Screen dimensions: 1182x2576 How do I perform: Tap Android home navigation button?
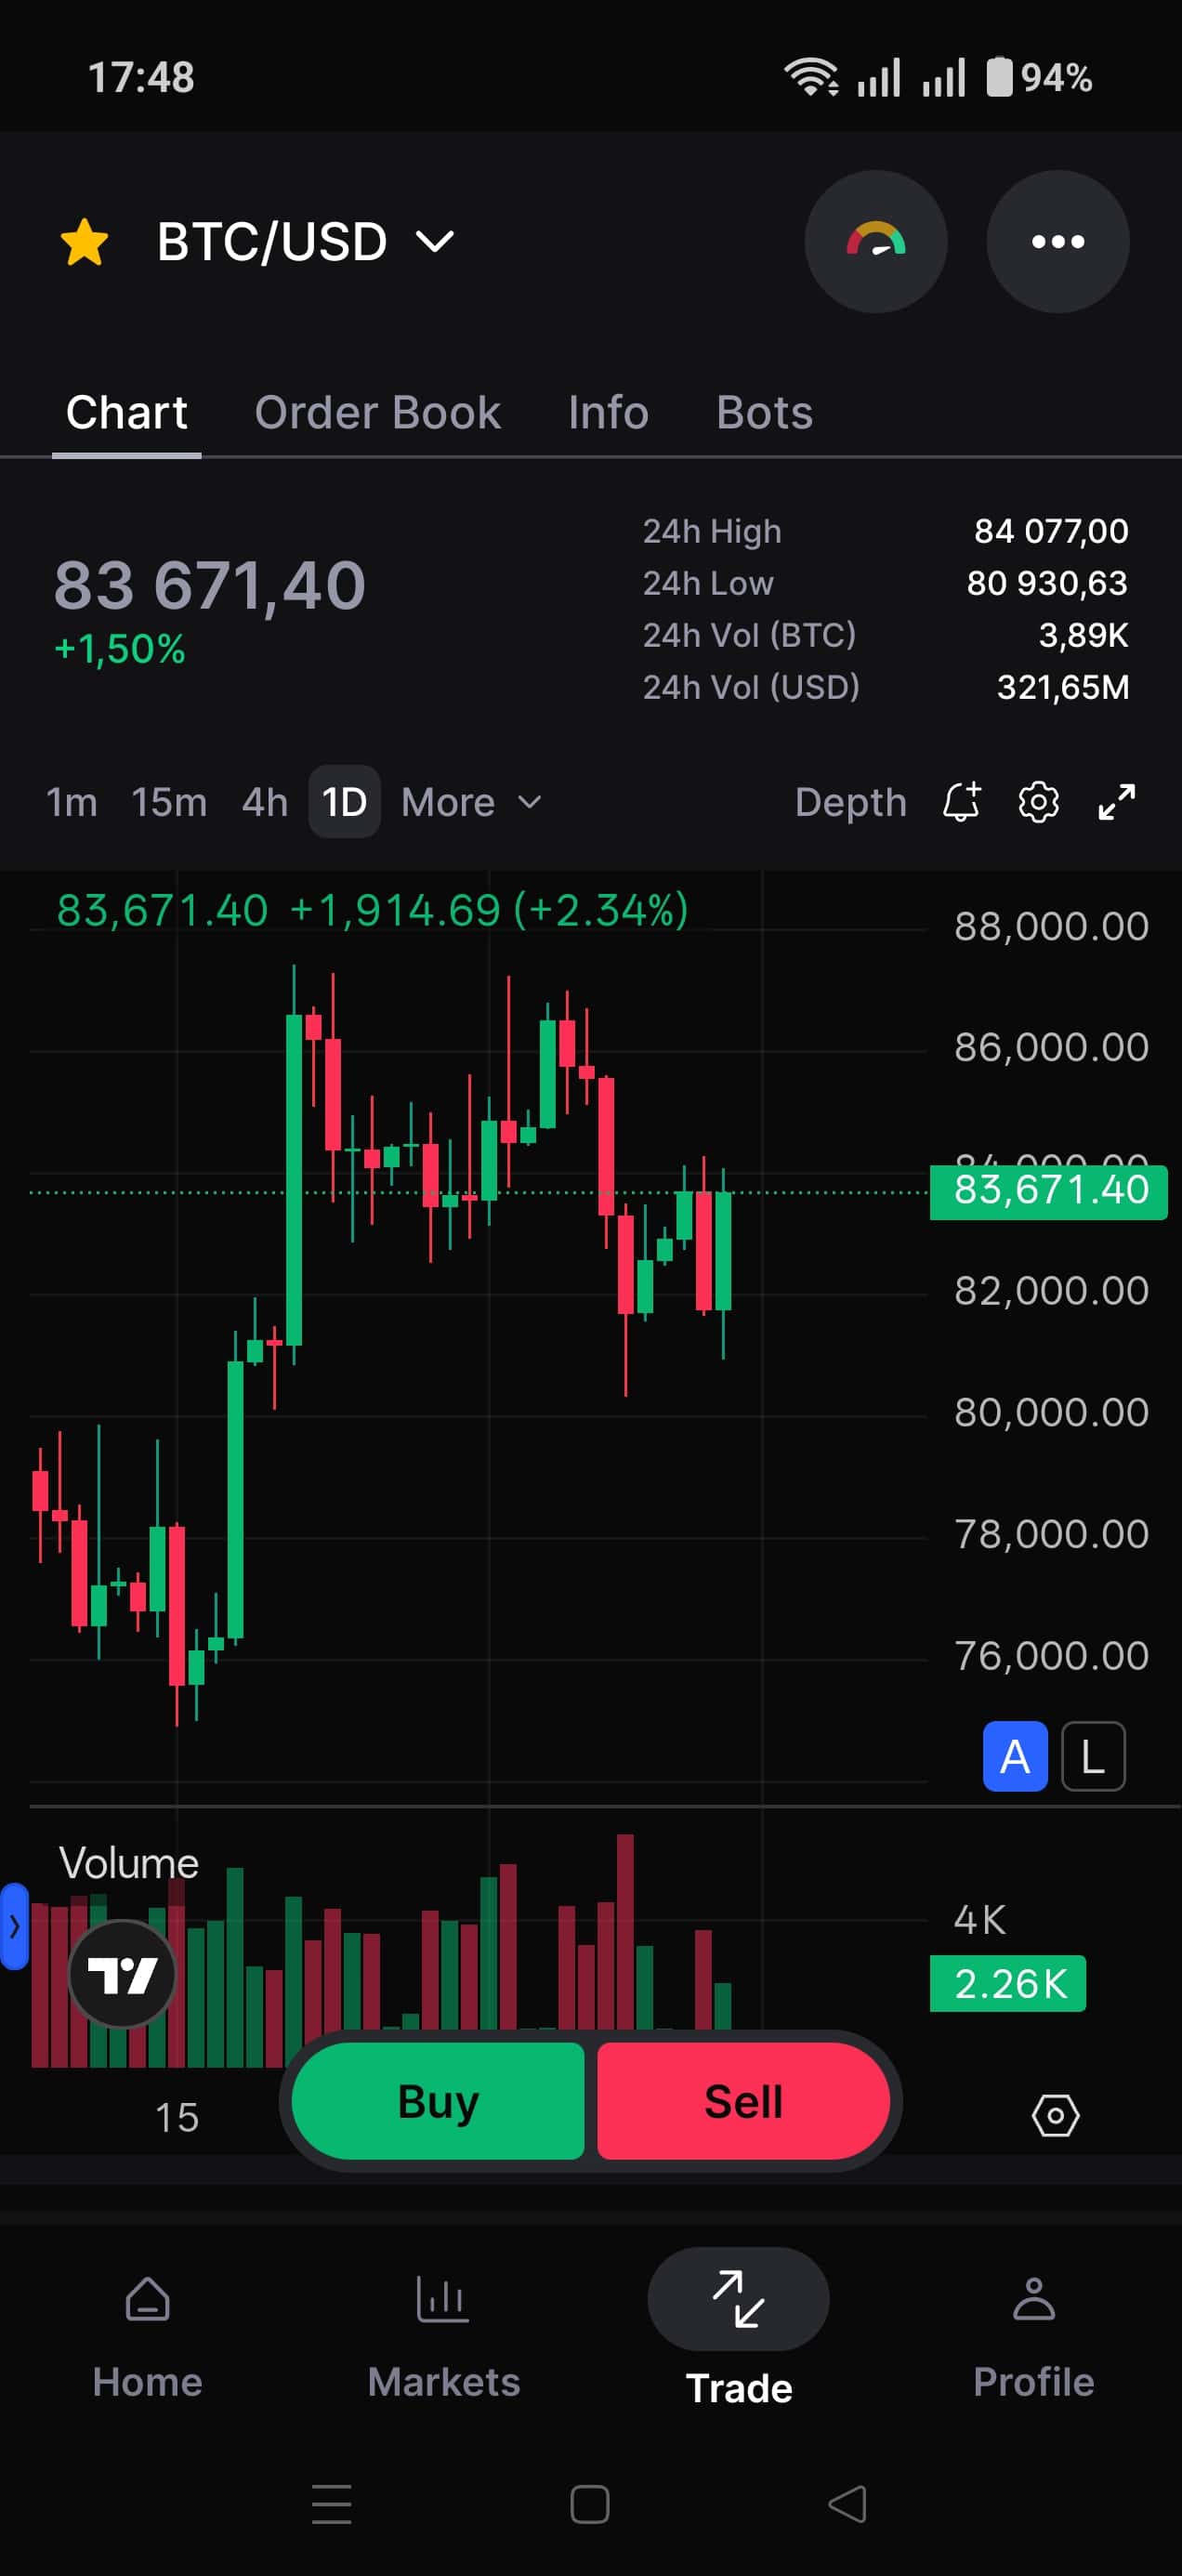[590, 2504]
